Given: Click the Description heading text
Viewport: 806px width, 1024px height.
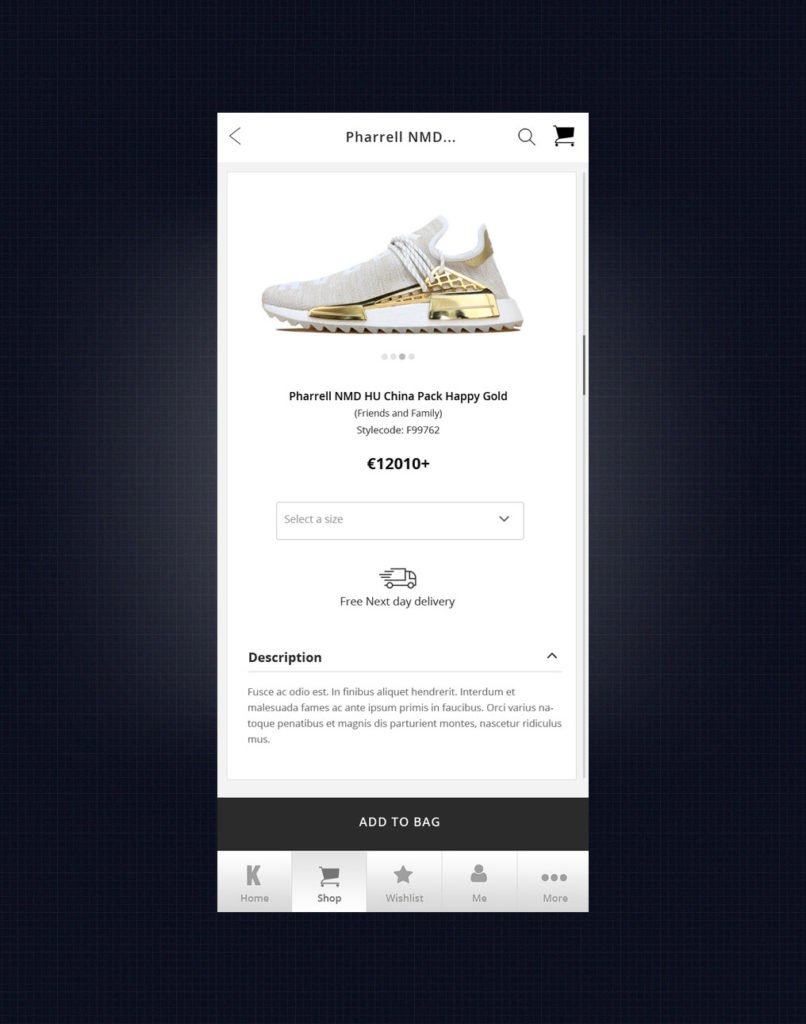Looking at the screenshot, I should click(x=285, y=657).
